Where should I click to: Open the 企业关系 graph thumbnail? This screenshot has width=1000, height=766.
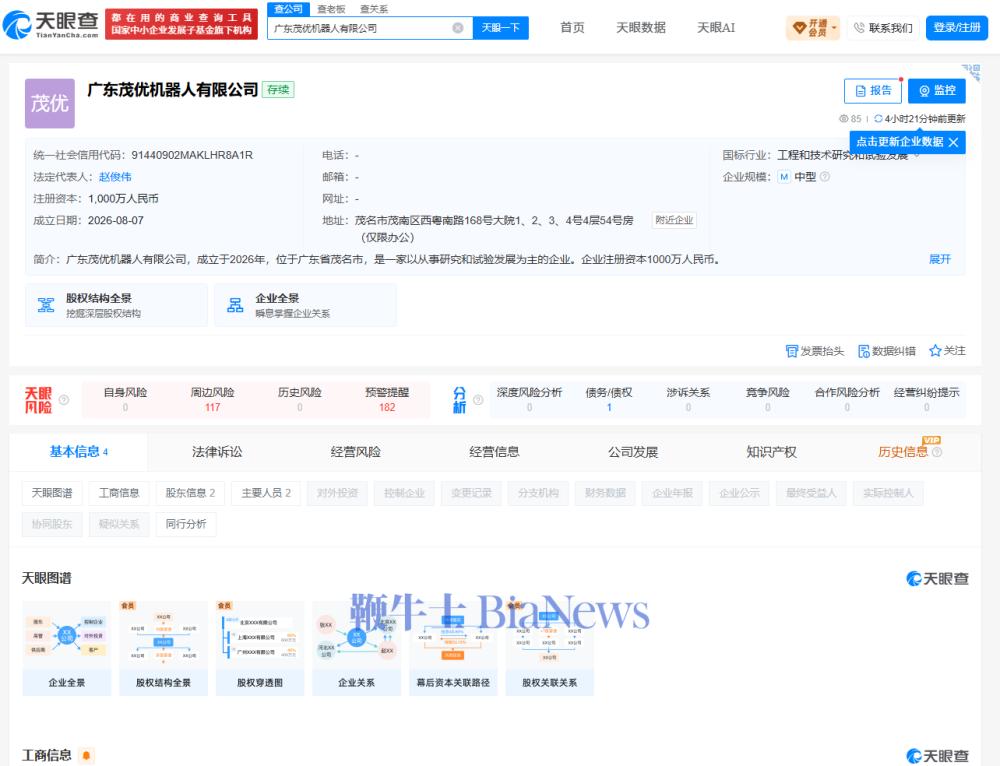pos(357,647)
